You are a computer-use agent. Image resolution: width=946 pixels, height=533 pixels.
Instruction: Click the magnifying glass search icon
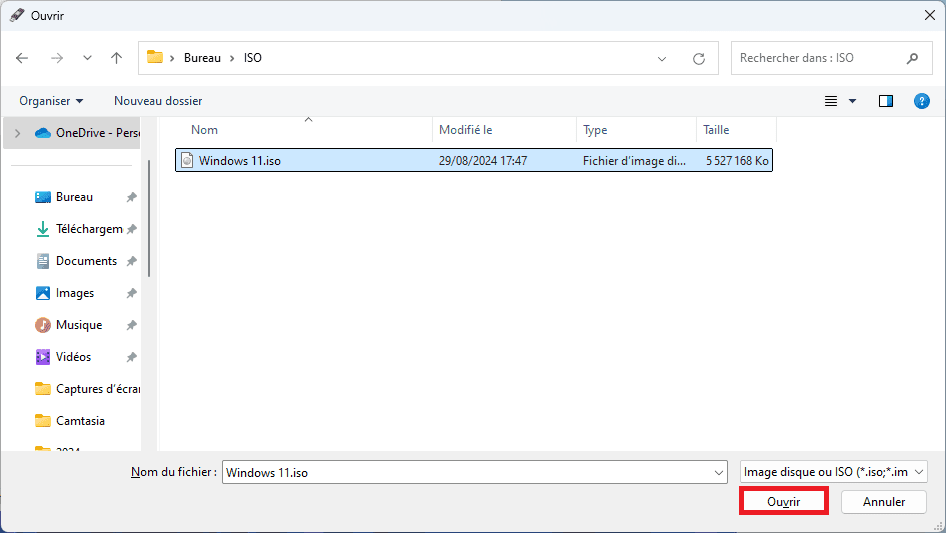[912, 58]
